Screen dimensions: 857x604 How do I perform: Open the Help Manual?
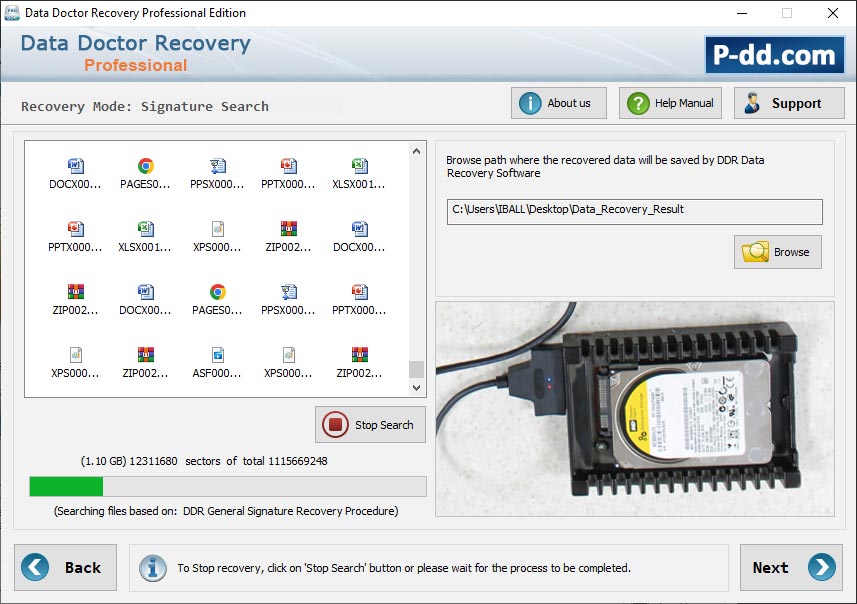pyautogui.click(x=670, y=102)
